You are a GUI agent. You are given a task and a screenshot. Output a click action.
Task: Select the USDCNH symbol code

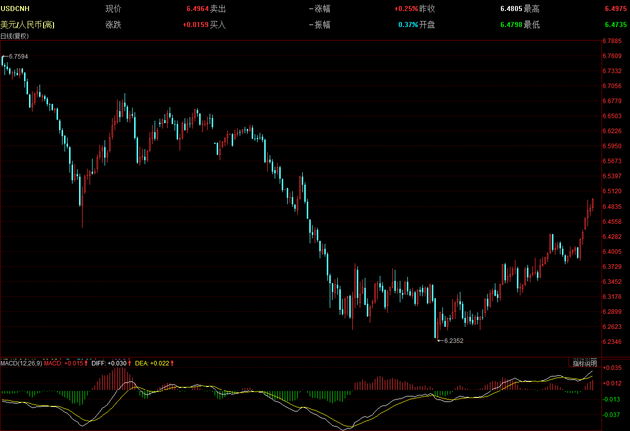[x=15, y=8]
